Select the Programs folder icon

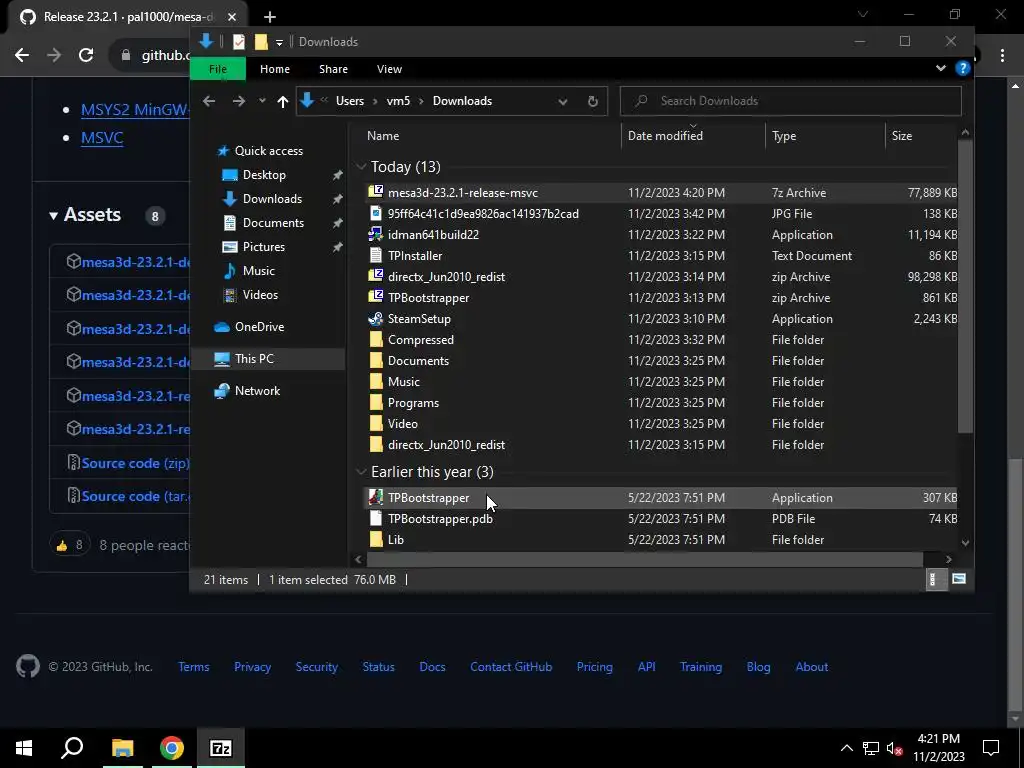pos(376,402)
